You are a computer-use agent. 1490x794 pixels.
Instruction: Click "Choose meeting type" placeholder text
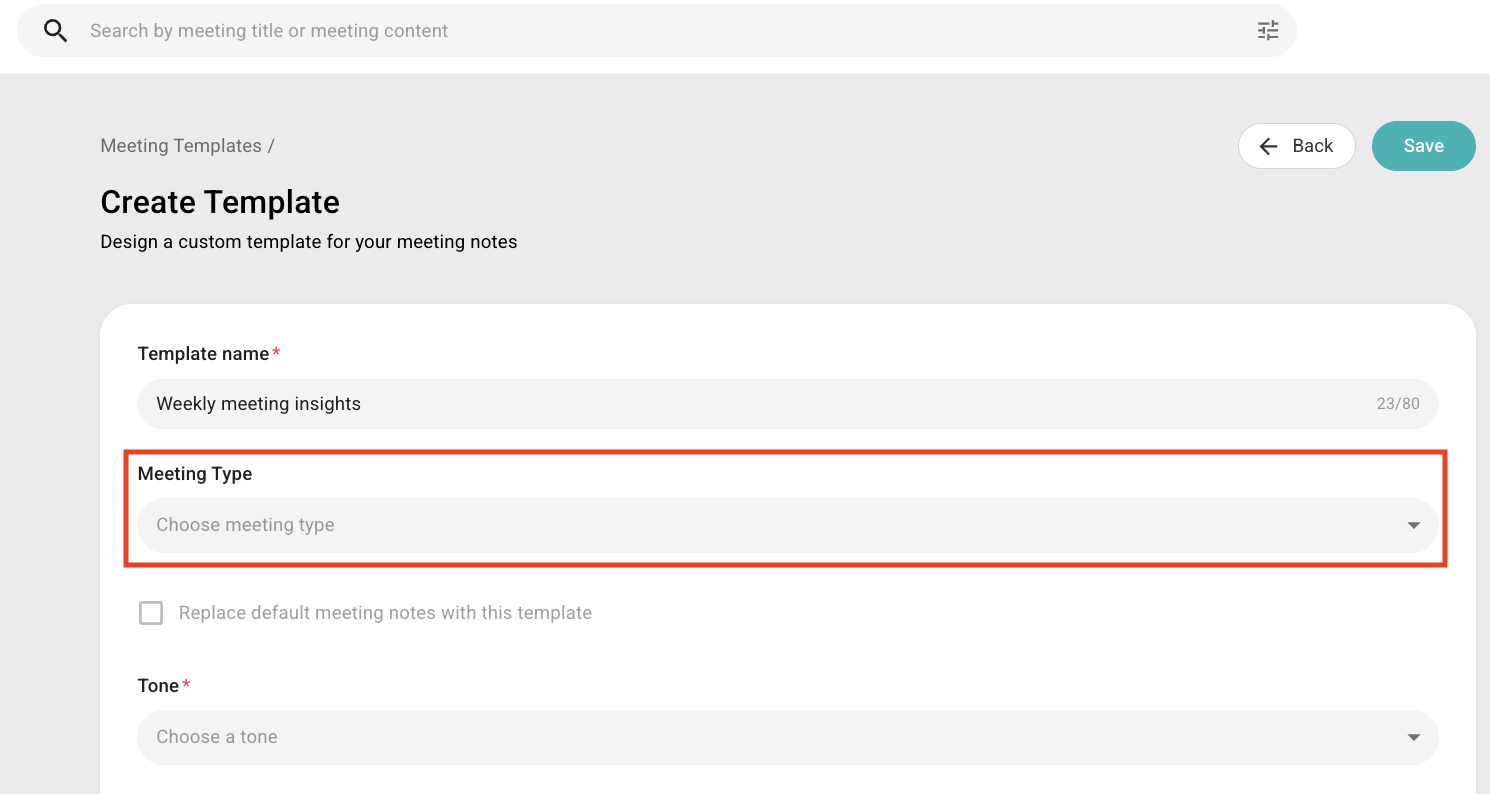click(245, 525)
